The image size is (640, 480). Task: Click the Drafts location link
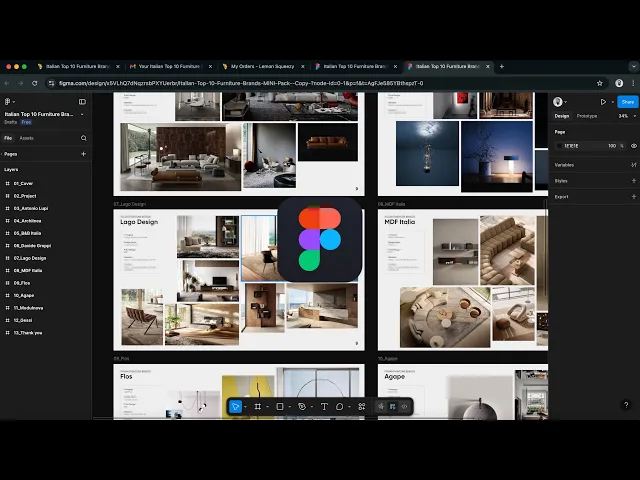coord(11,122)
